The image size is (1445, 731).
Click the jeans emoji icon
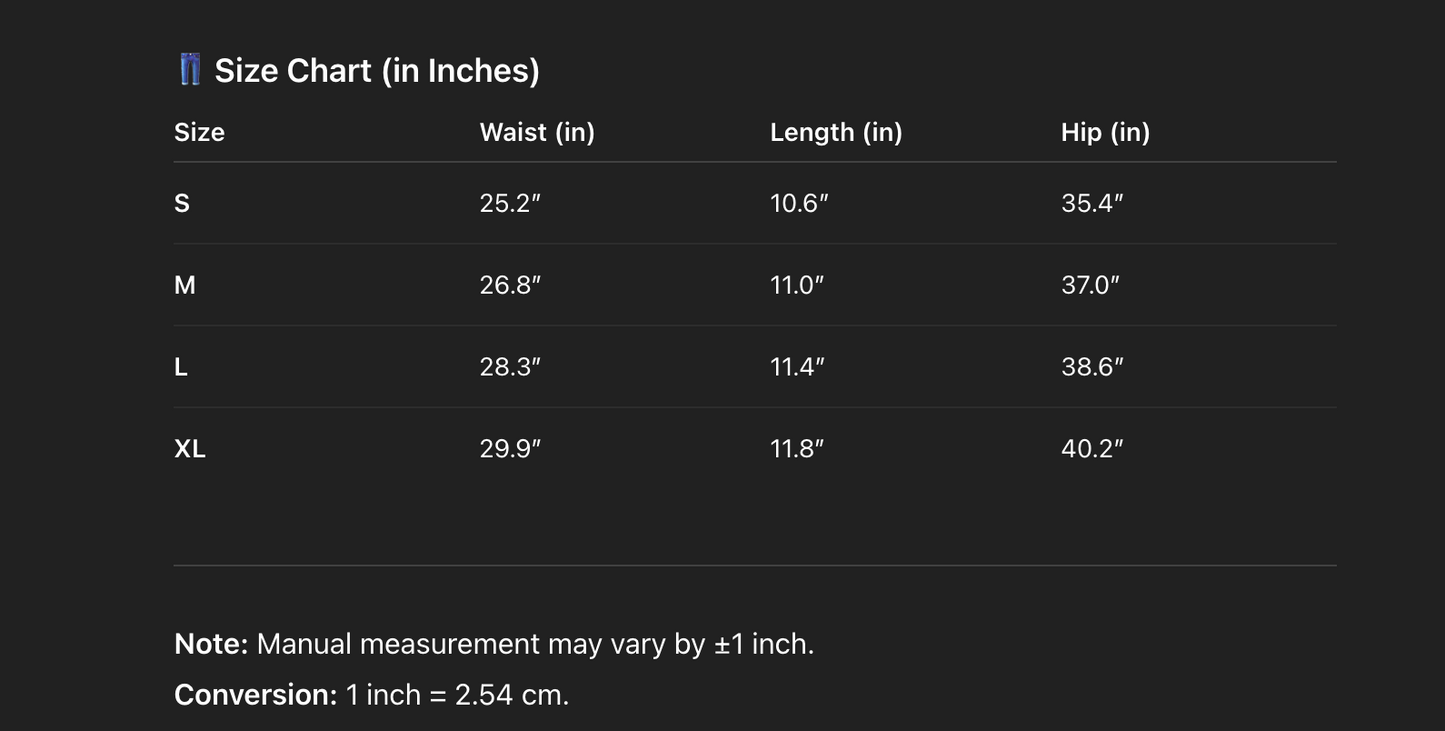click(190, 70)
